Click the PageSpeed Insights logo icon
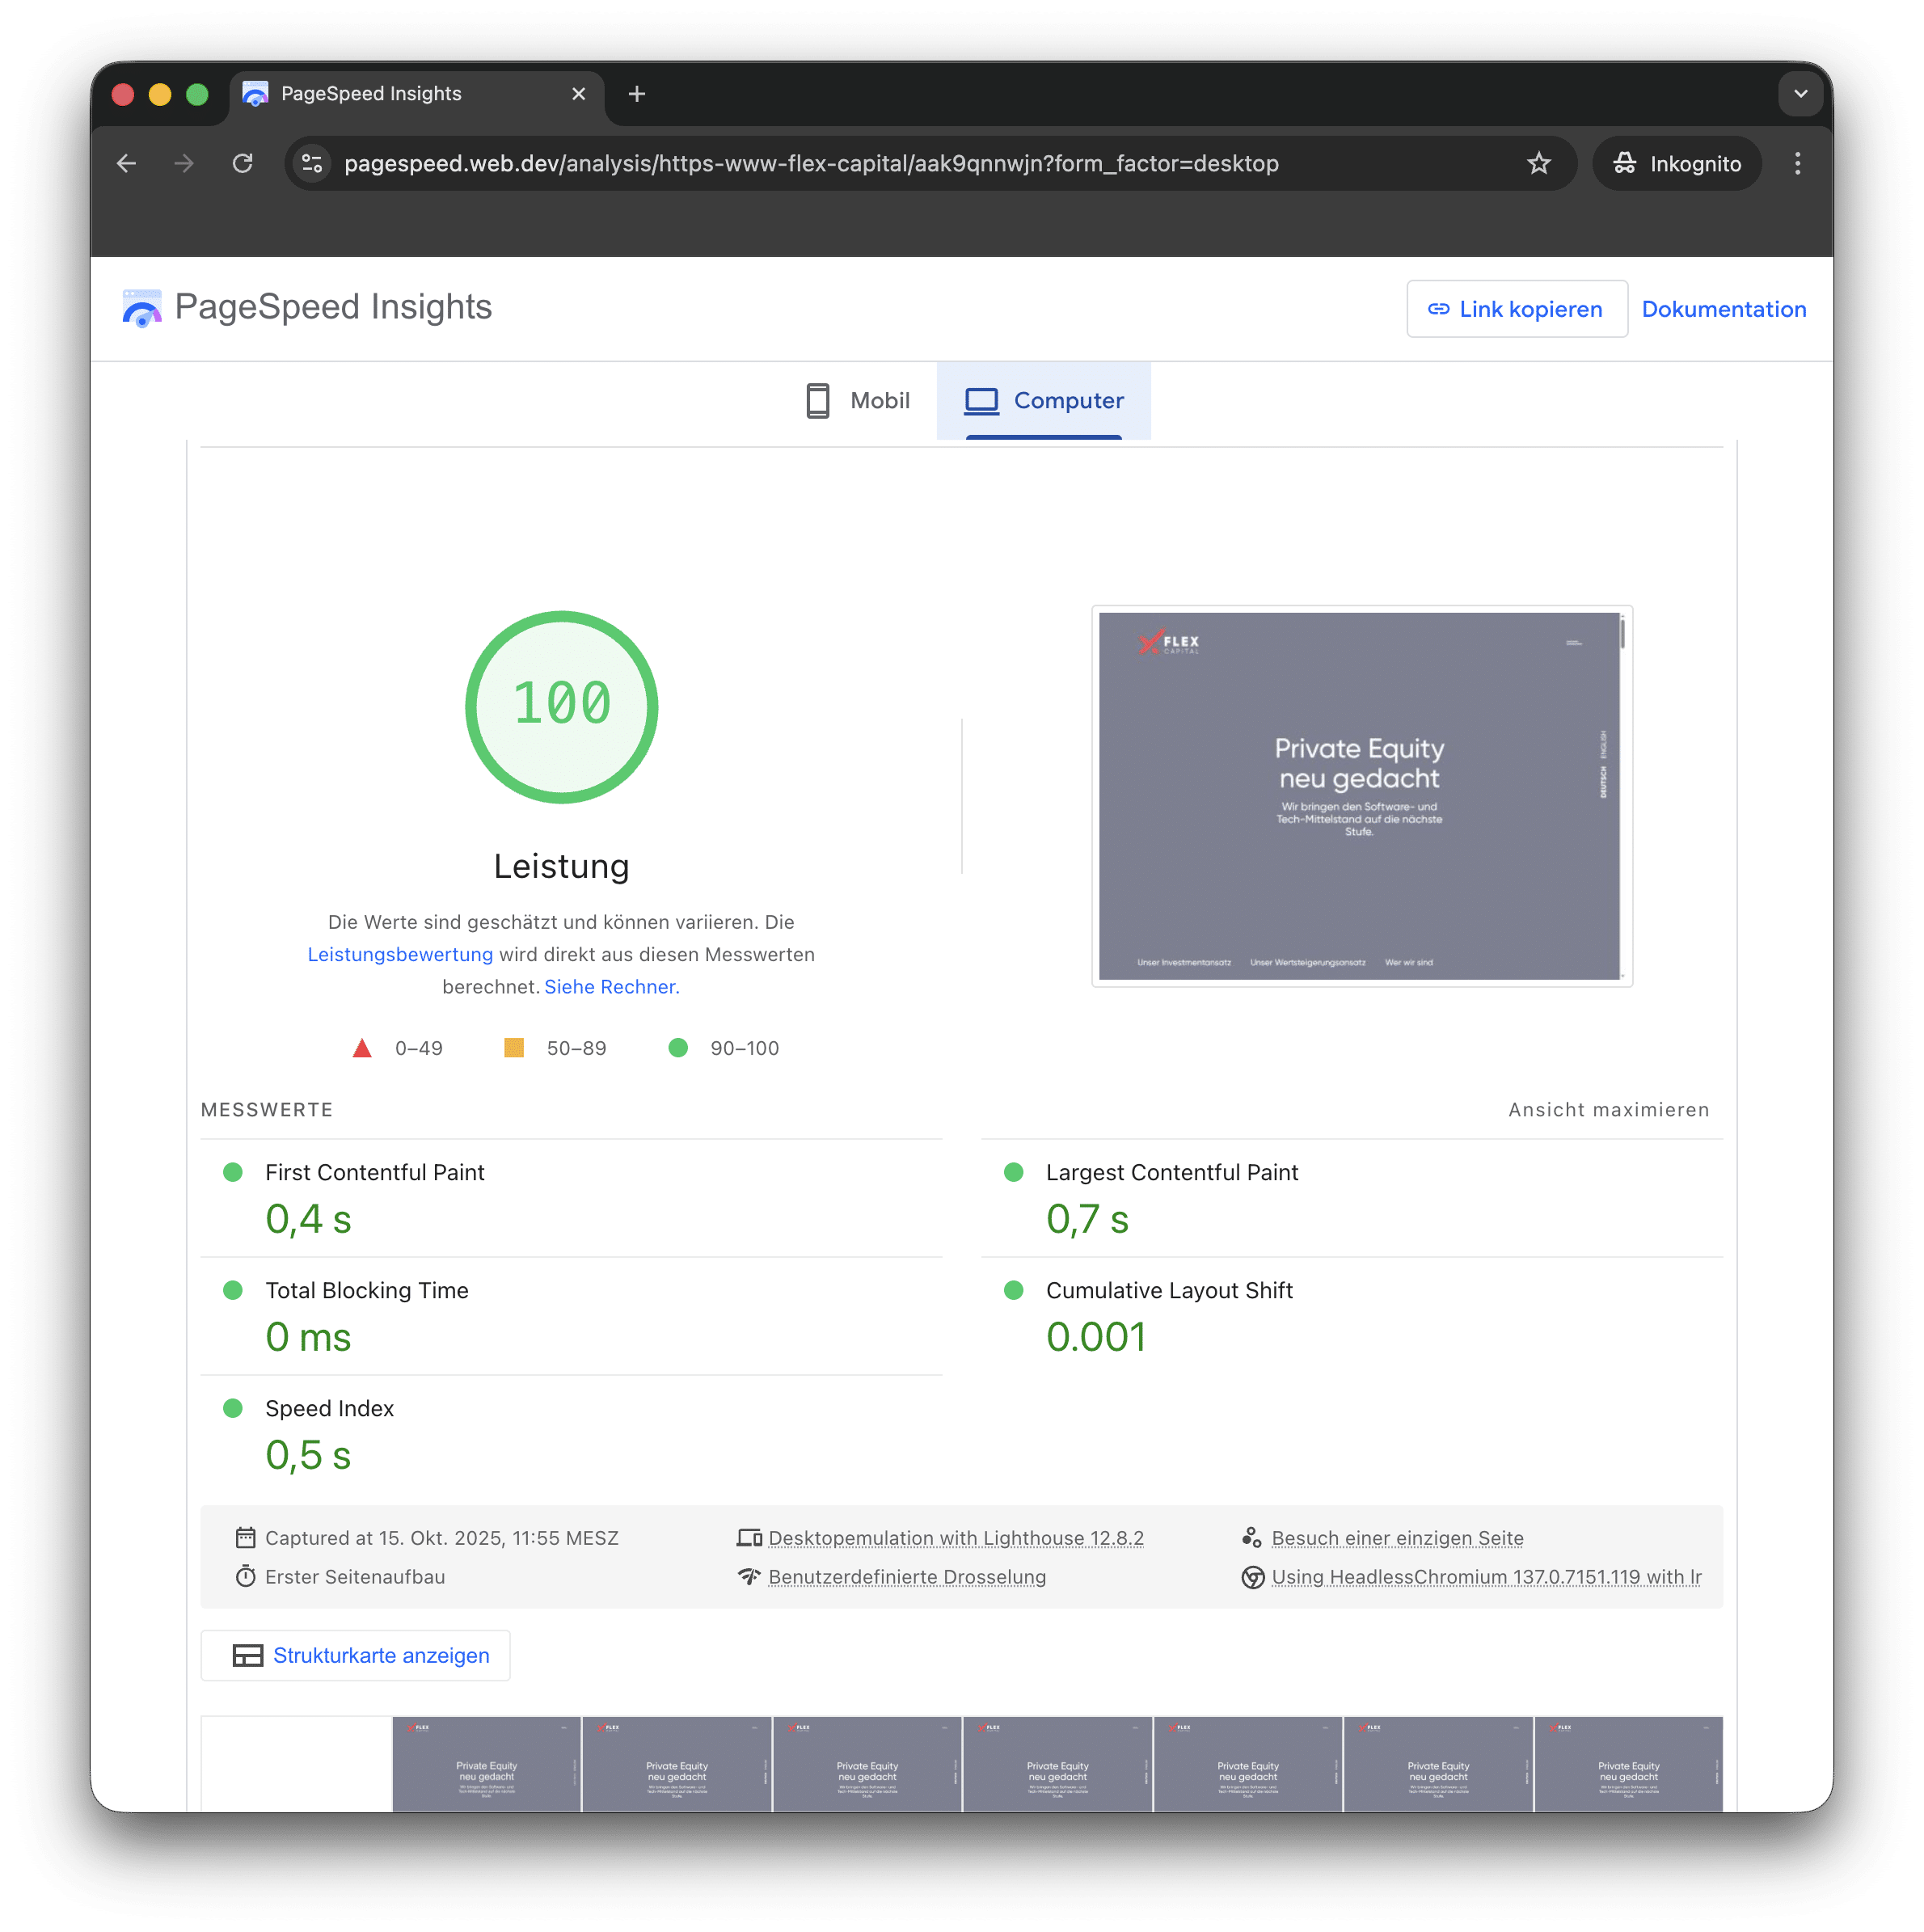 pos(142,308)
